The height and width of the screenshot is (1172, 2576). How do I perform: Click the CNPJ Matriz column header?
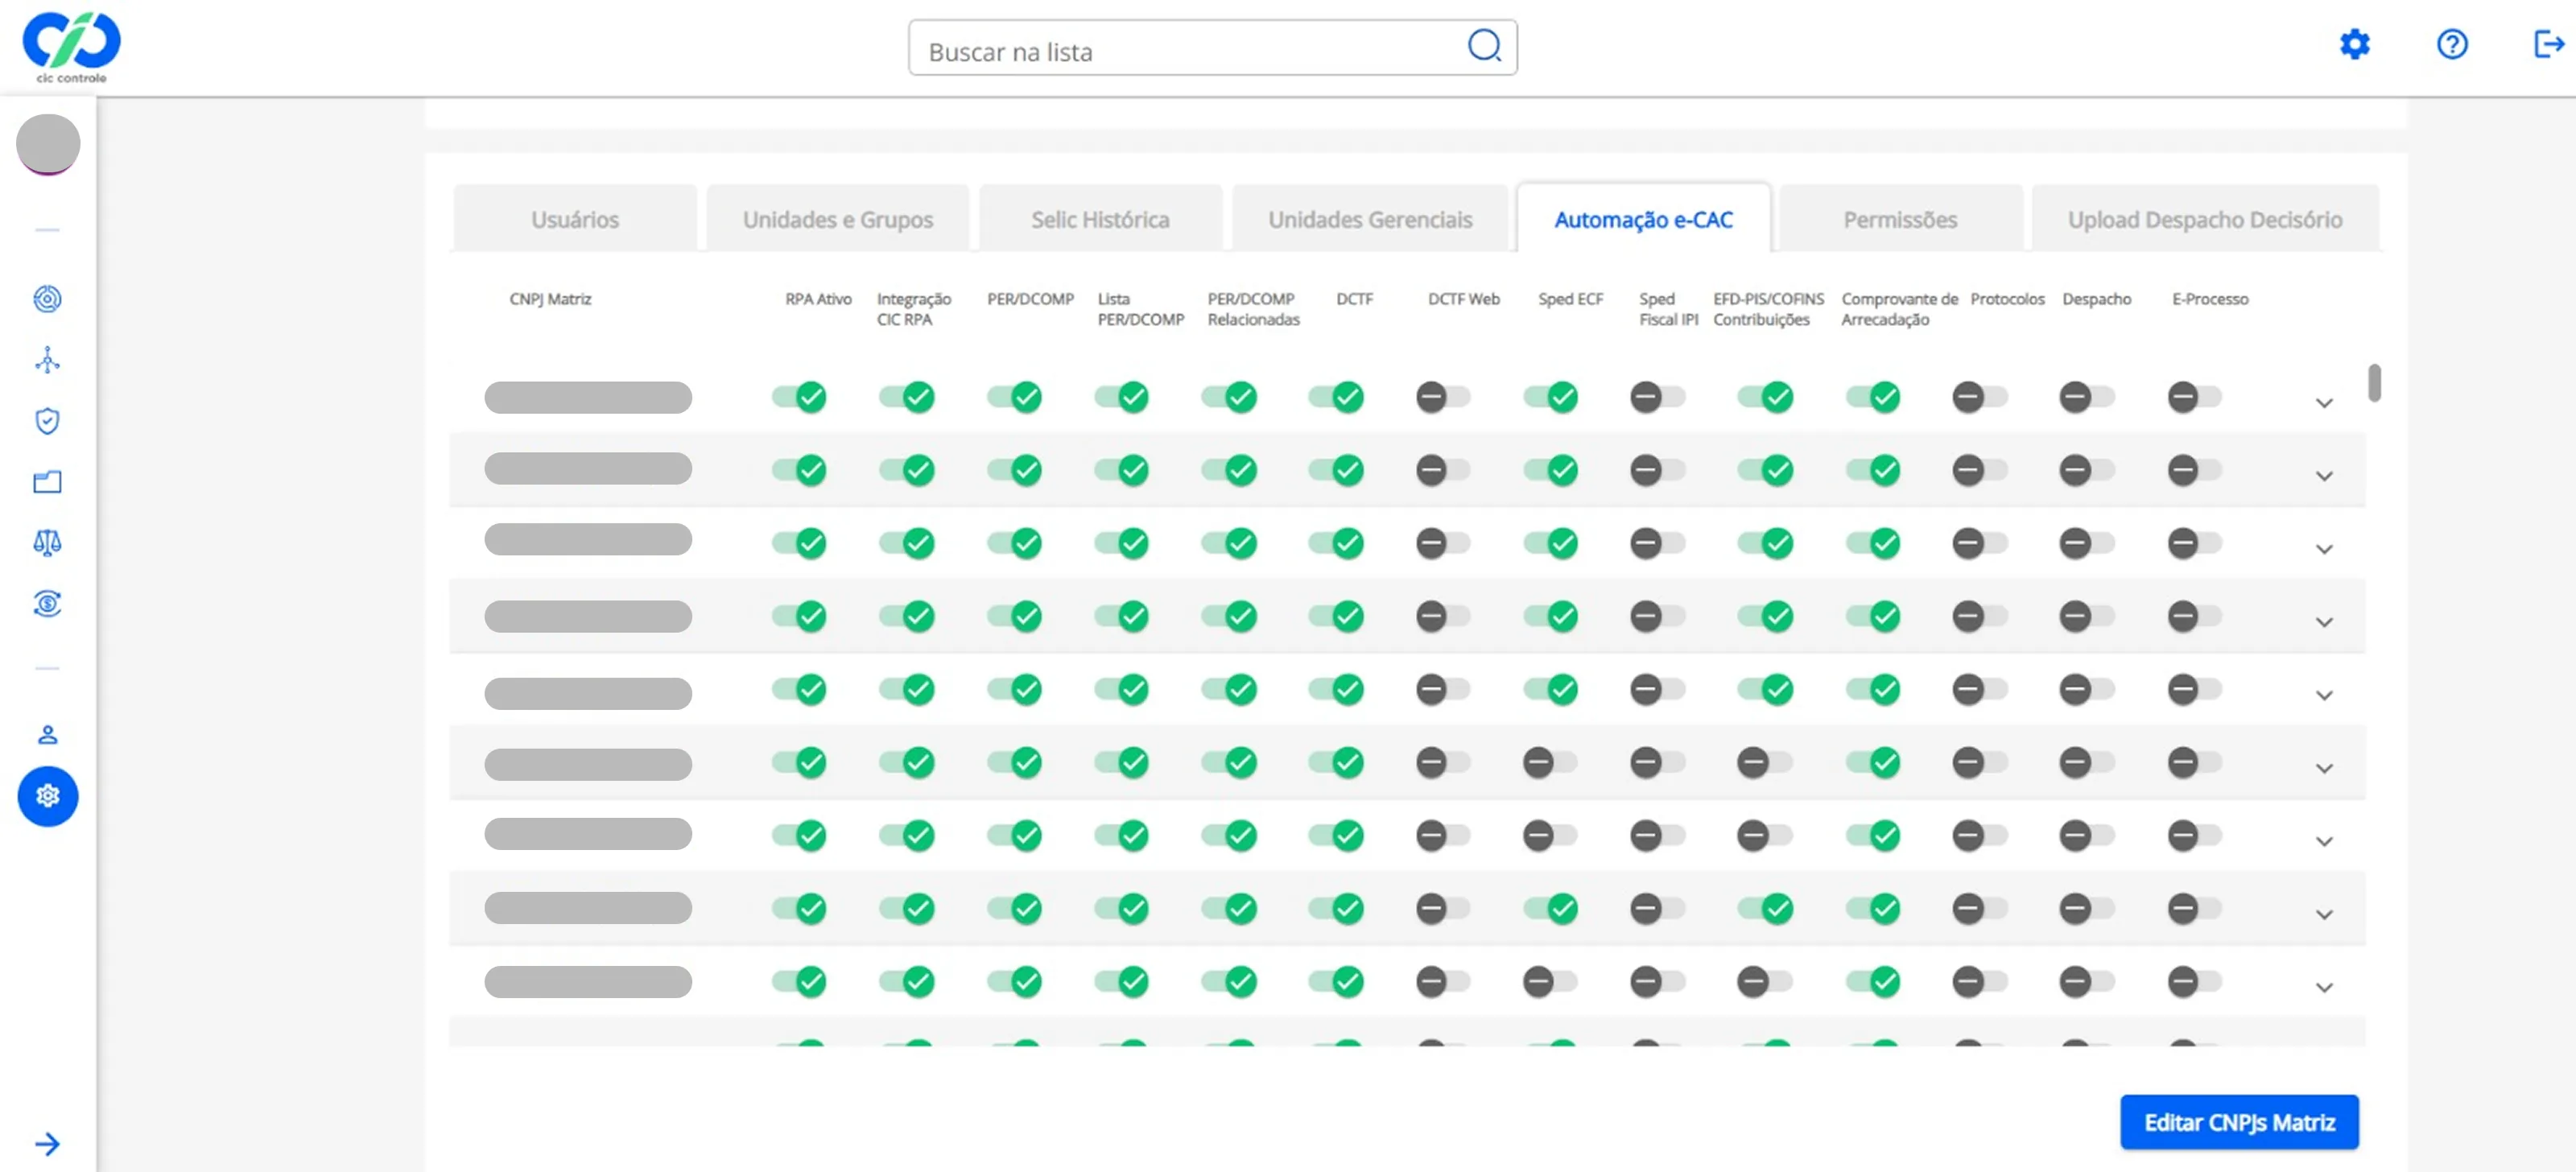click(550, 299)
